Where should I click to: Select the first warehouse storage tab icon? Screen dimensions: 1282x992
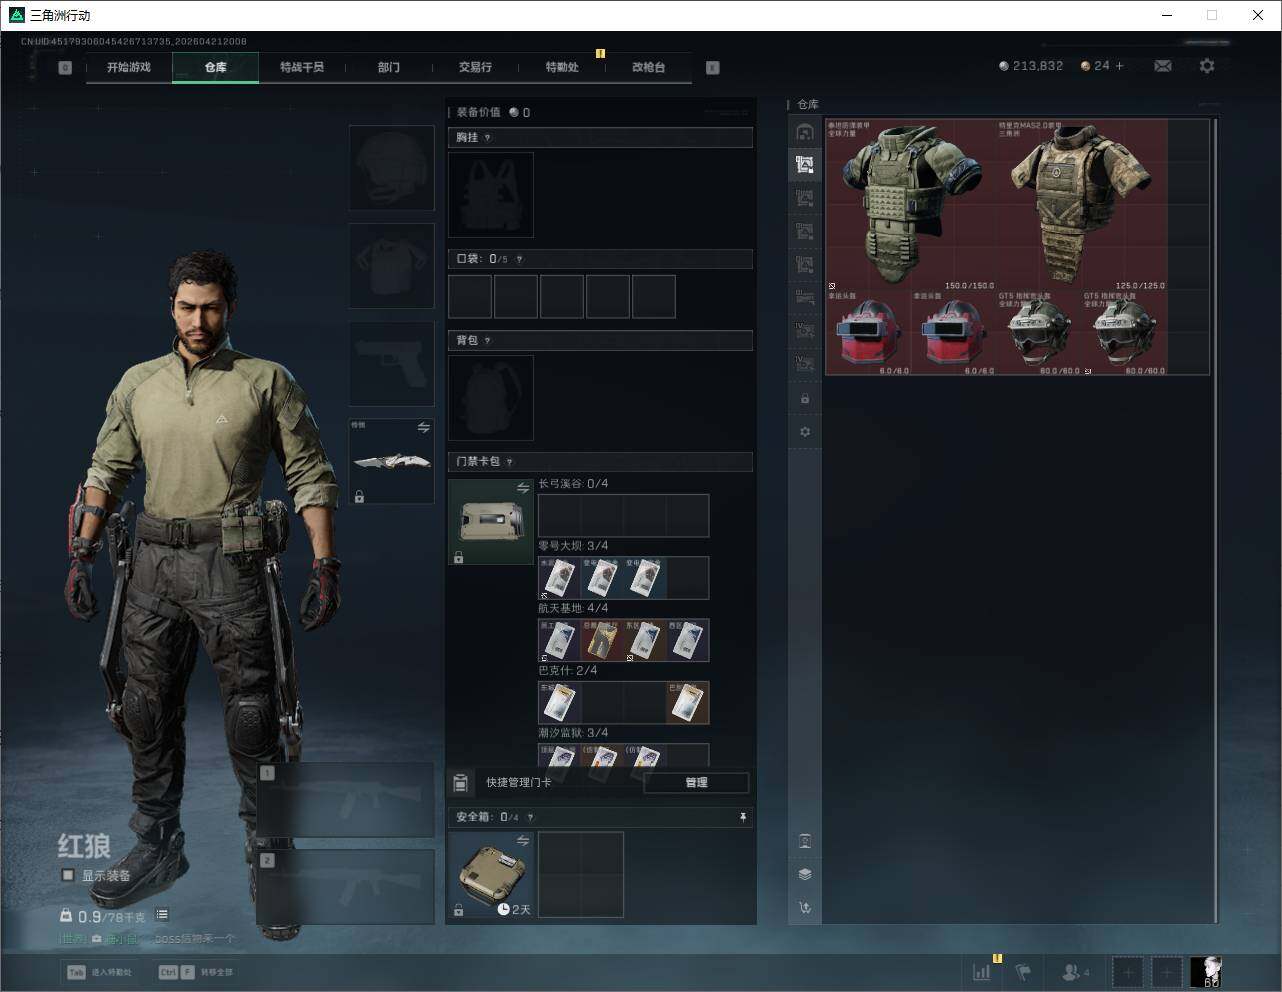click(x=805, y=132)
